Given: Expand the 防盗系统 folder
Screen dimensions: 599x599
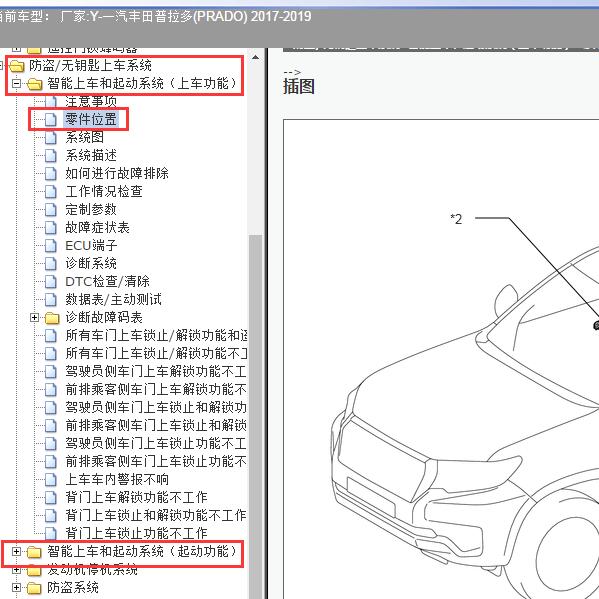Looking at the screenshot, I should [x=16, y=587].
